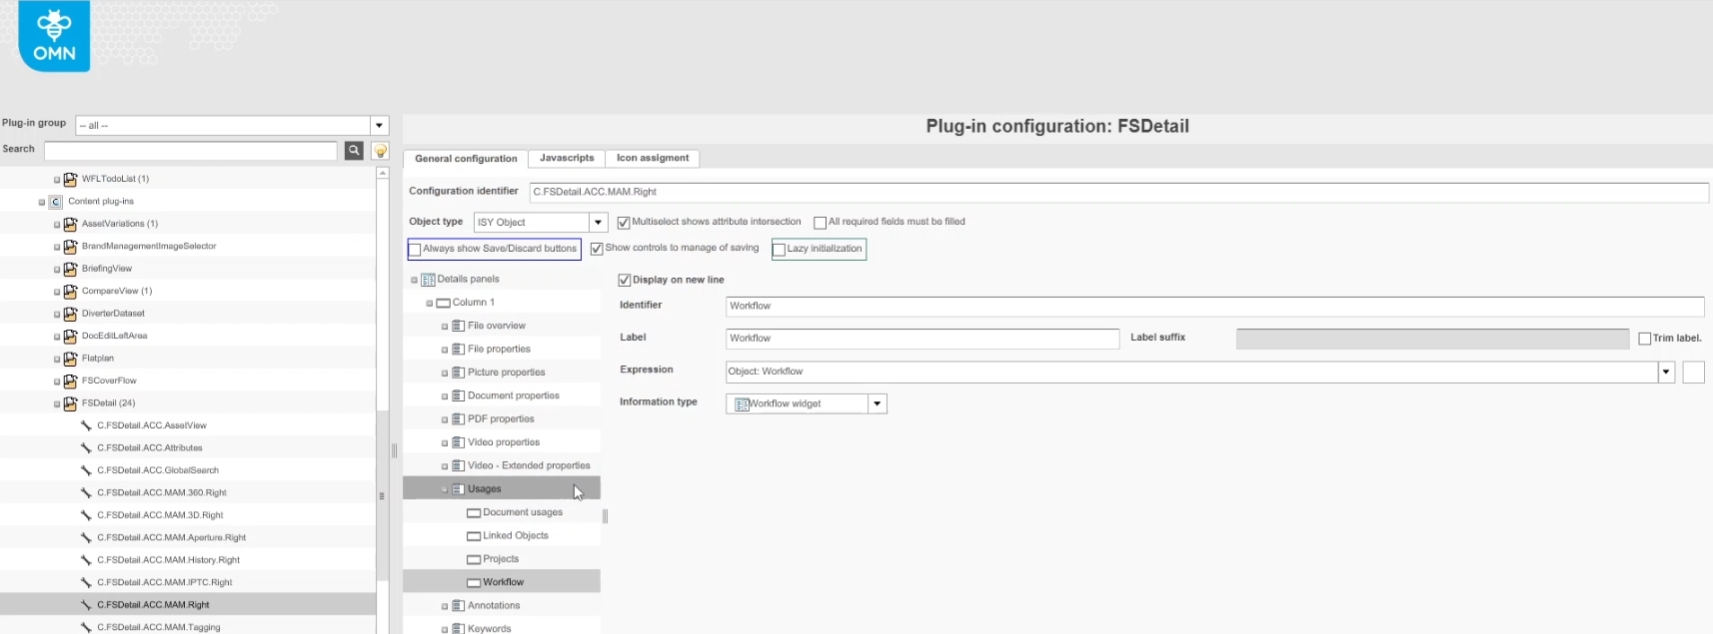Open the Information type dropdown

pyautogui.click(x=877, y=404)
